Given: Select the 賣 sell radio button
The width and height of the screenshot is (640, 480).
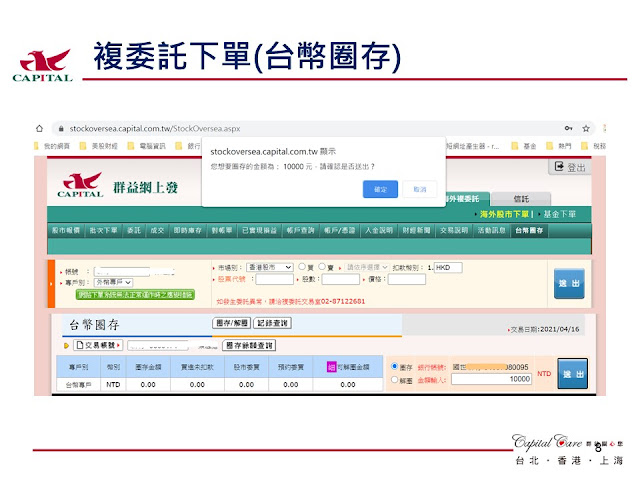Looking at the screenshot, I should click(x=322, y=267).
